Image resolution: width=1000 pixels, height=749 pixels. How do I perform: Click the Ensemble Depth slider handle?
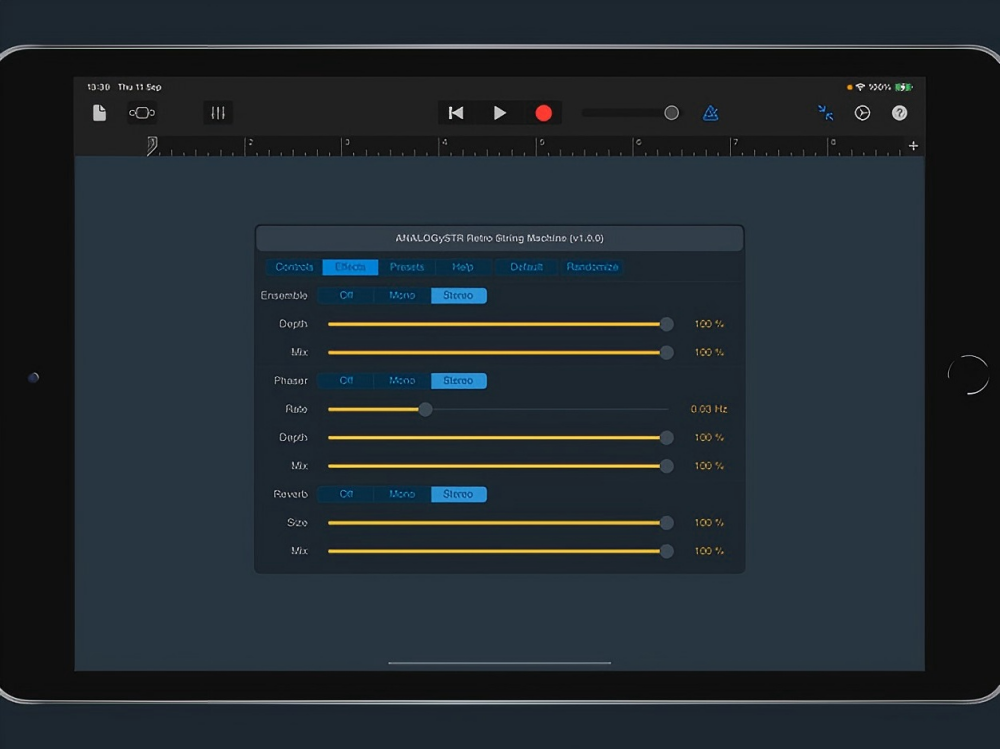point(666,324)
